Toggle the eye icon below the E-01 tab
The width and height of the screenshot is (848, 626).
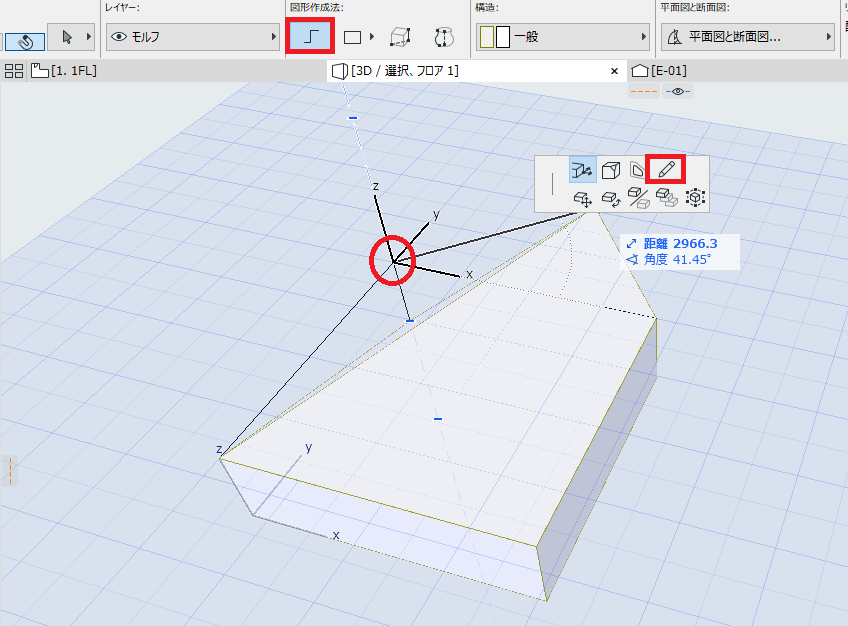click(x=678, y=91)
